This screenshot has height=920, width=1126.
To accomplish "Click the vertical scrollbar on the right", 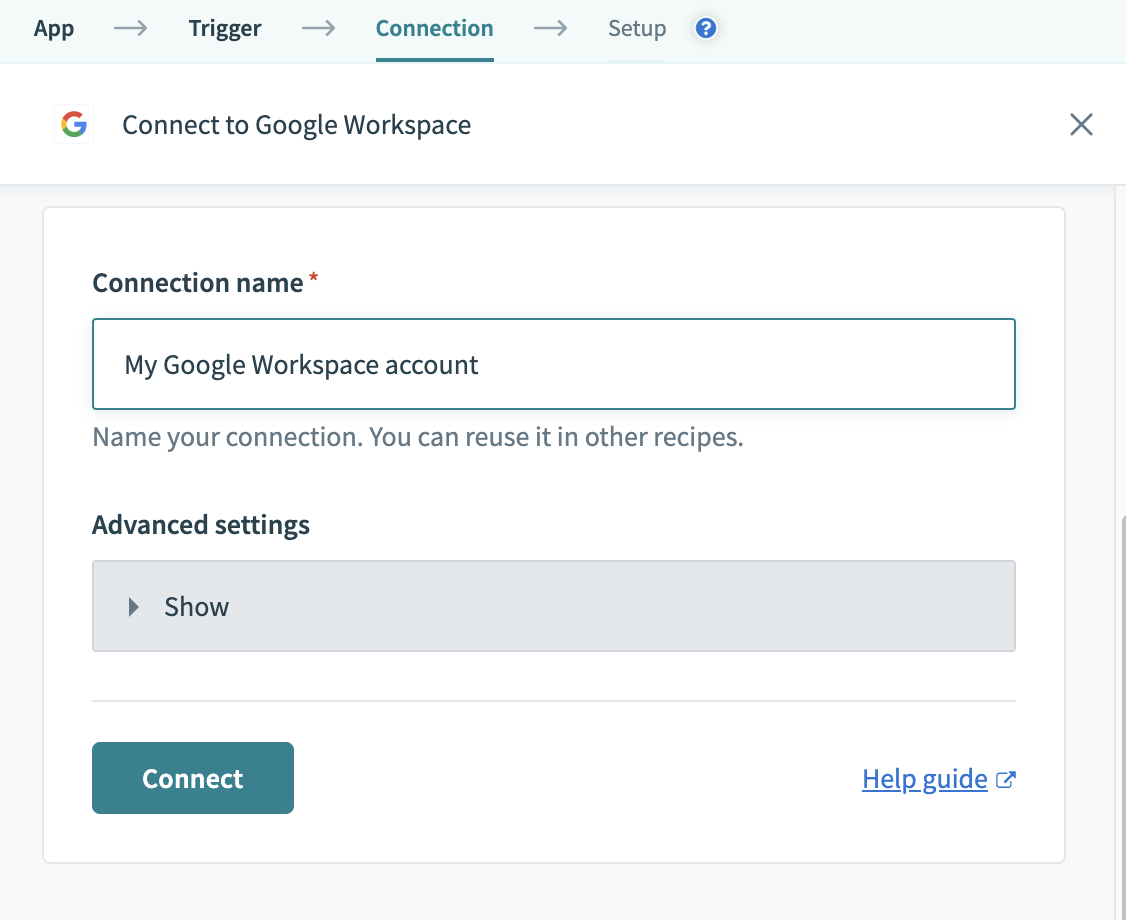I will tap(1120, 700).
